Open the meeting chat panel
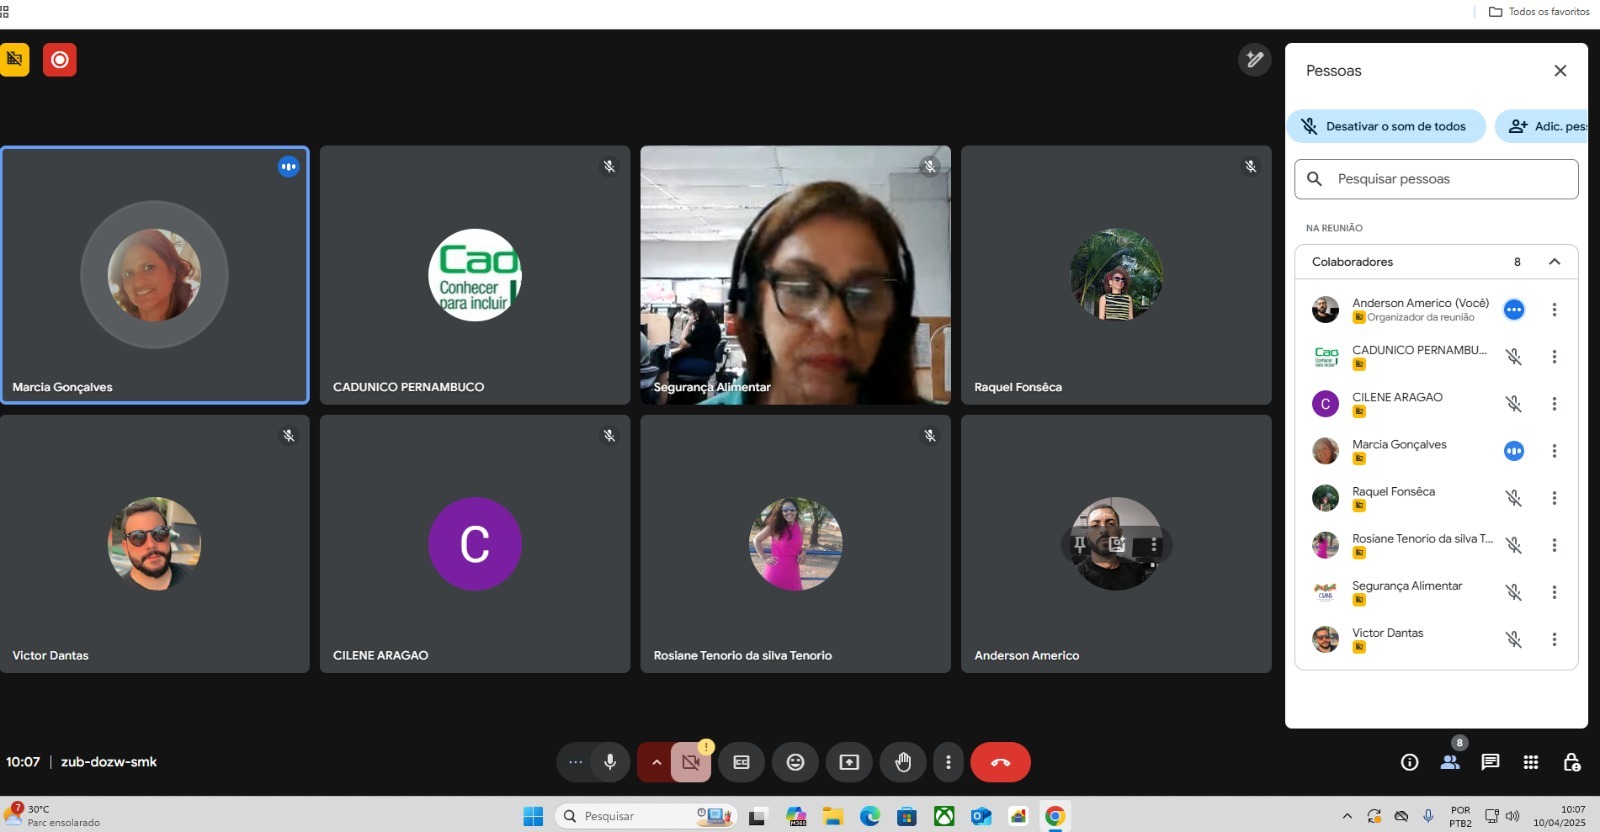The height and width of the screenshot is (832, 1600). (x=1490, y=762)
